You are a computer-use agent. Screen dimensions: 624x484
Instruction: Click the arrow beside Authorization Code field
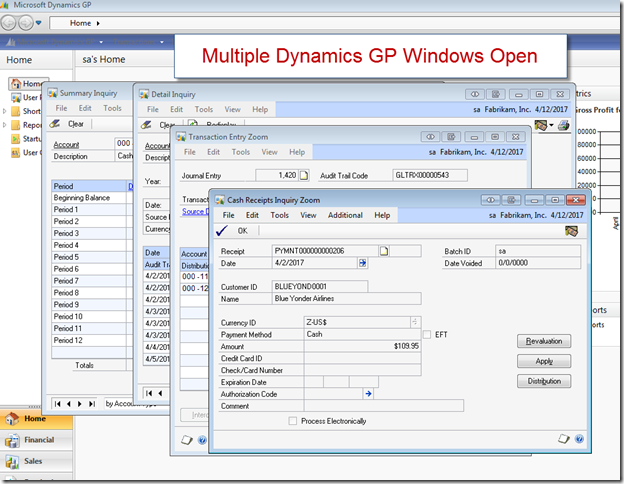(x=368, y=394)
